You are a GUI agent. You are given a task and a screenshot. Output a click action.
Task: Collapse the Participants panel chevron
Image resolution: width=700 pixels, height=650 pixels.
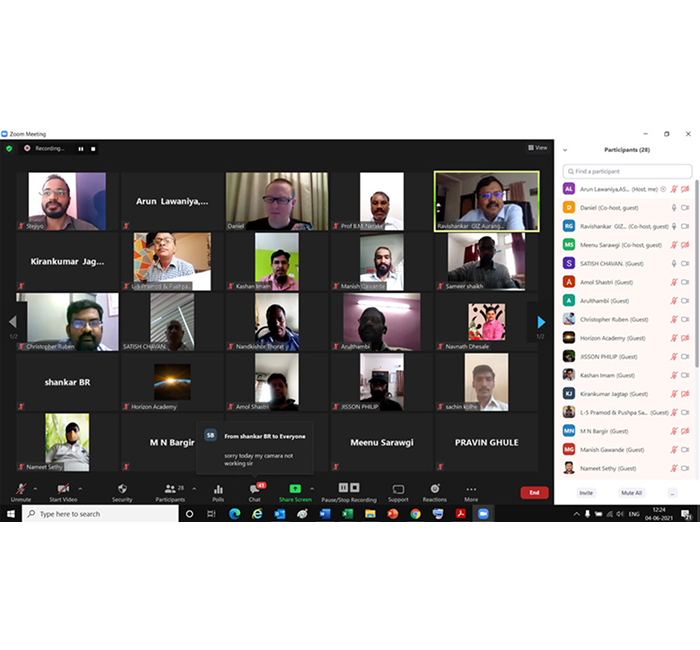[x=566, y=149]
